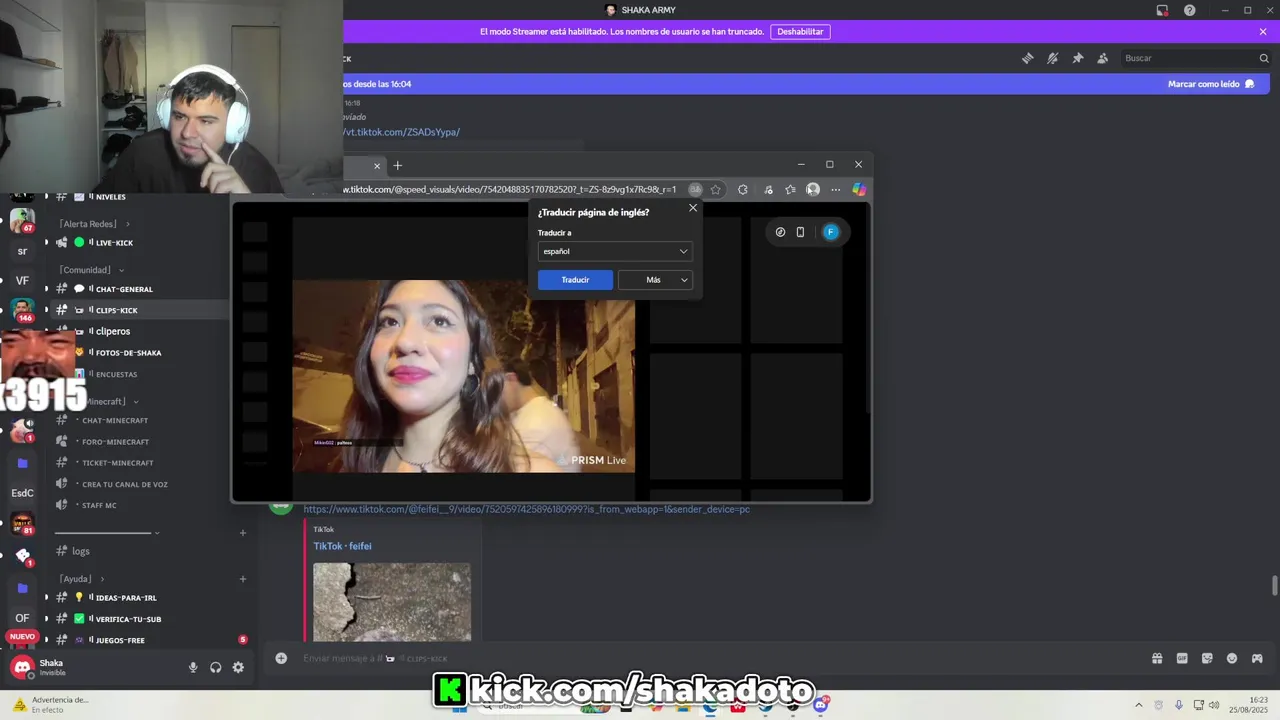
Task: Click phone icon in TikTok overlay
Action: pos(800,232)
